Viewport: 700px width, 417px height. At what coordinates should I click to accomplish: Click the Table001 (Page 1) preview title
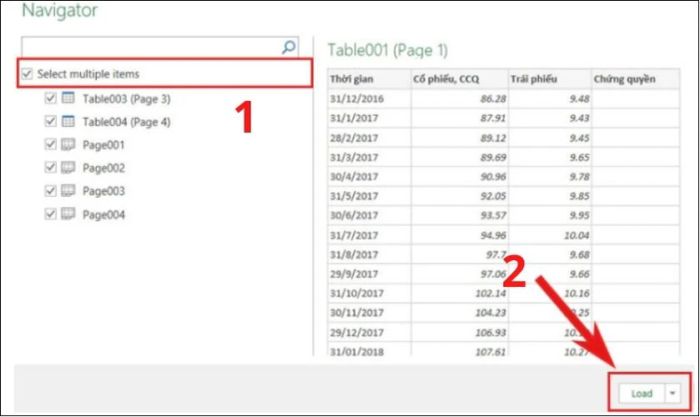[388, 50]
